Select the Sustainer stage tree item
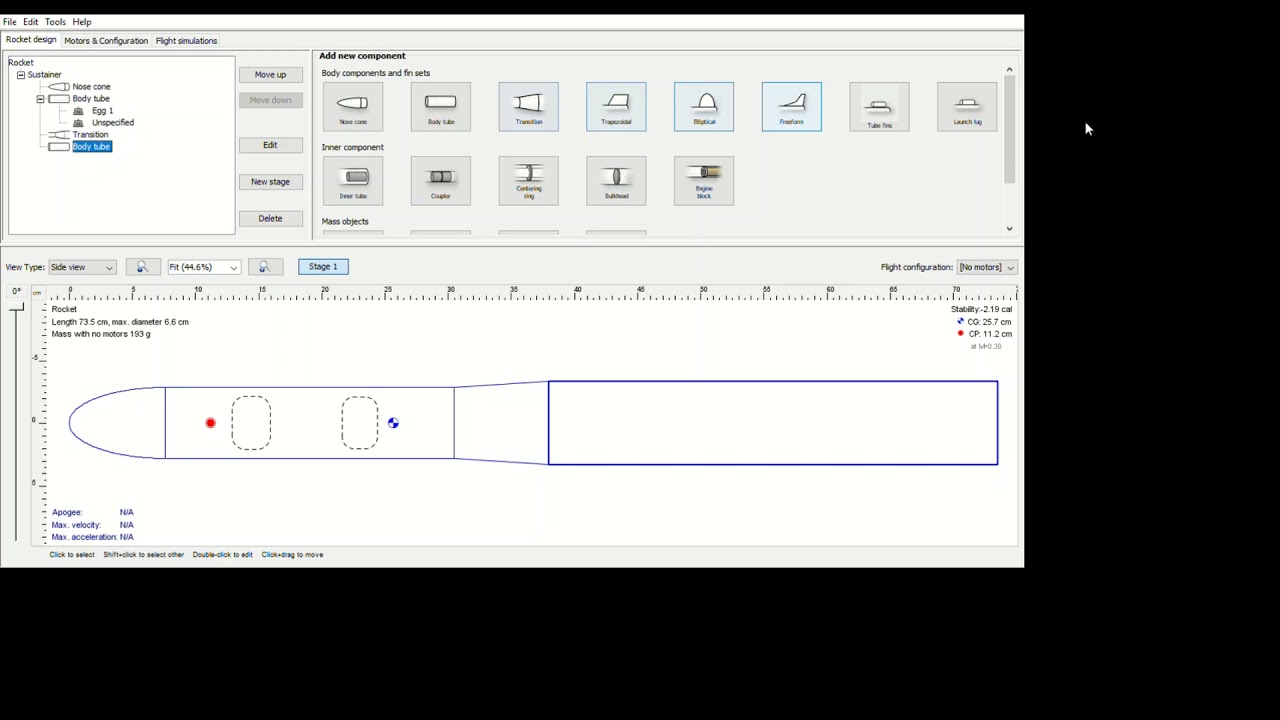1280x720 pixels. pyautogui.click(x=45, y=75)
